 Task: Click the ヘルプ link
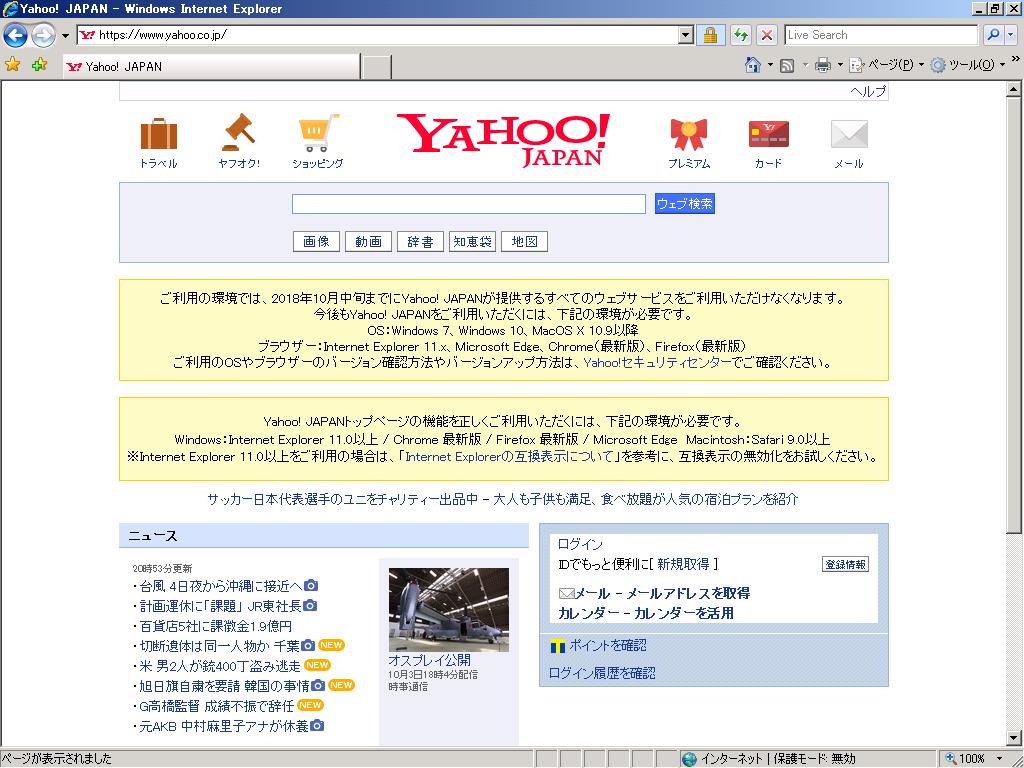868,91
